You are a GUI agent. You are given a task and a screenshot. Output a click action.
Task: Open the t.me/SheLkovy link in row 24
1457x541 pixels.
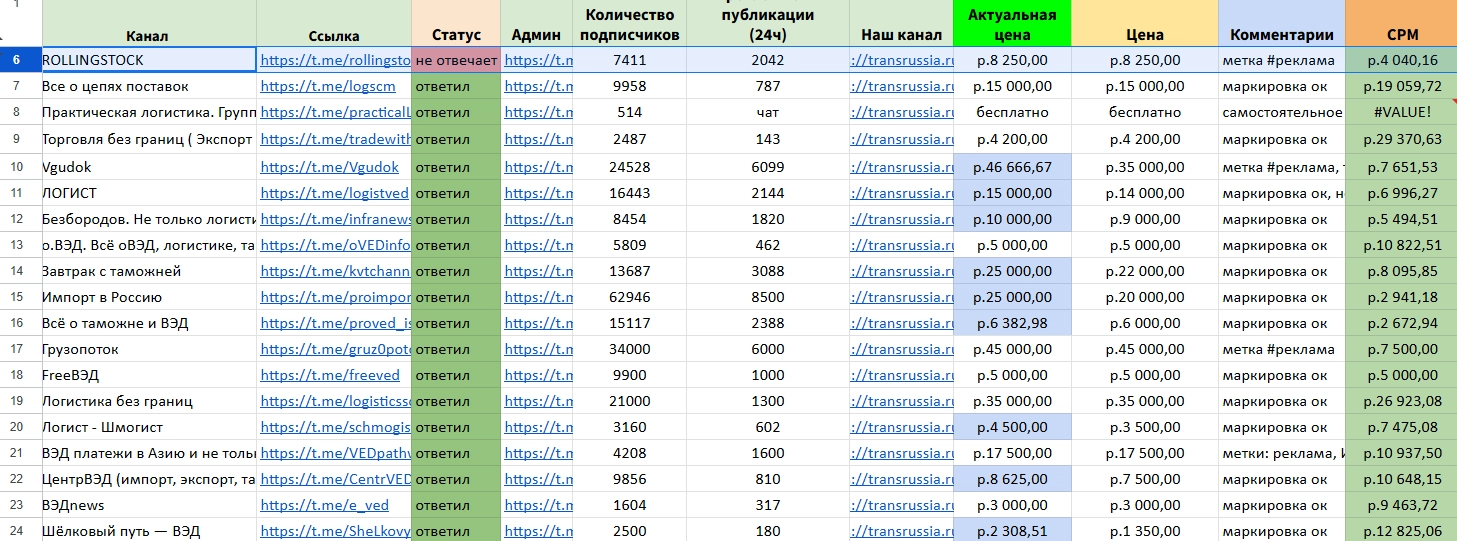[x=335, y=531]
